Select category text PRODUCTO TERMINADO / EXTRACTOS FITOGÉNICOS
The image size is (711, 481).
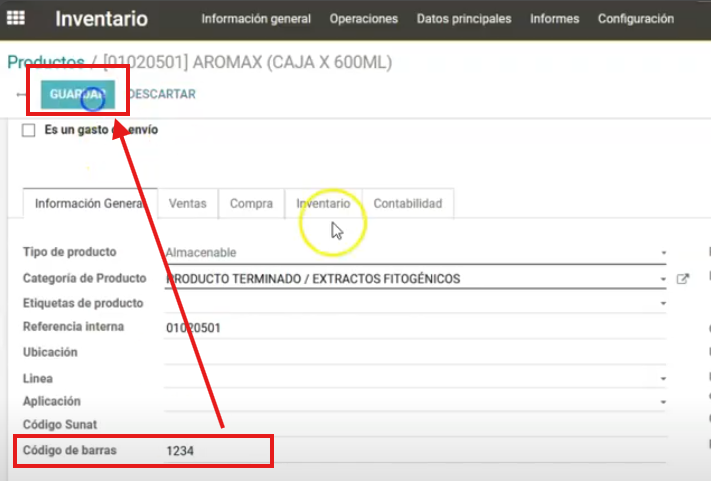pyautogui.click(x=313, y=279)
